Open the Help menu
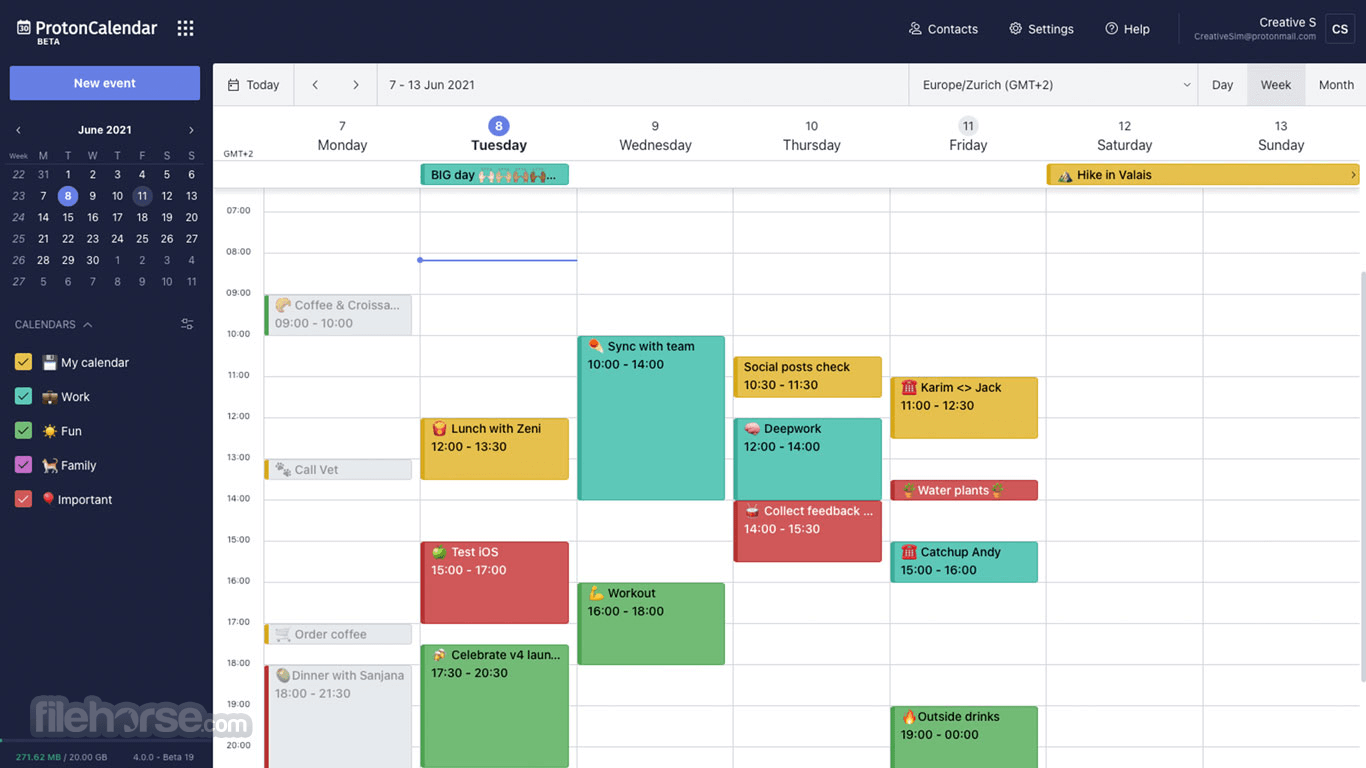This screenshot has height=768, width=1366. tap(1127, 29)
